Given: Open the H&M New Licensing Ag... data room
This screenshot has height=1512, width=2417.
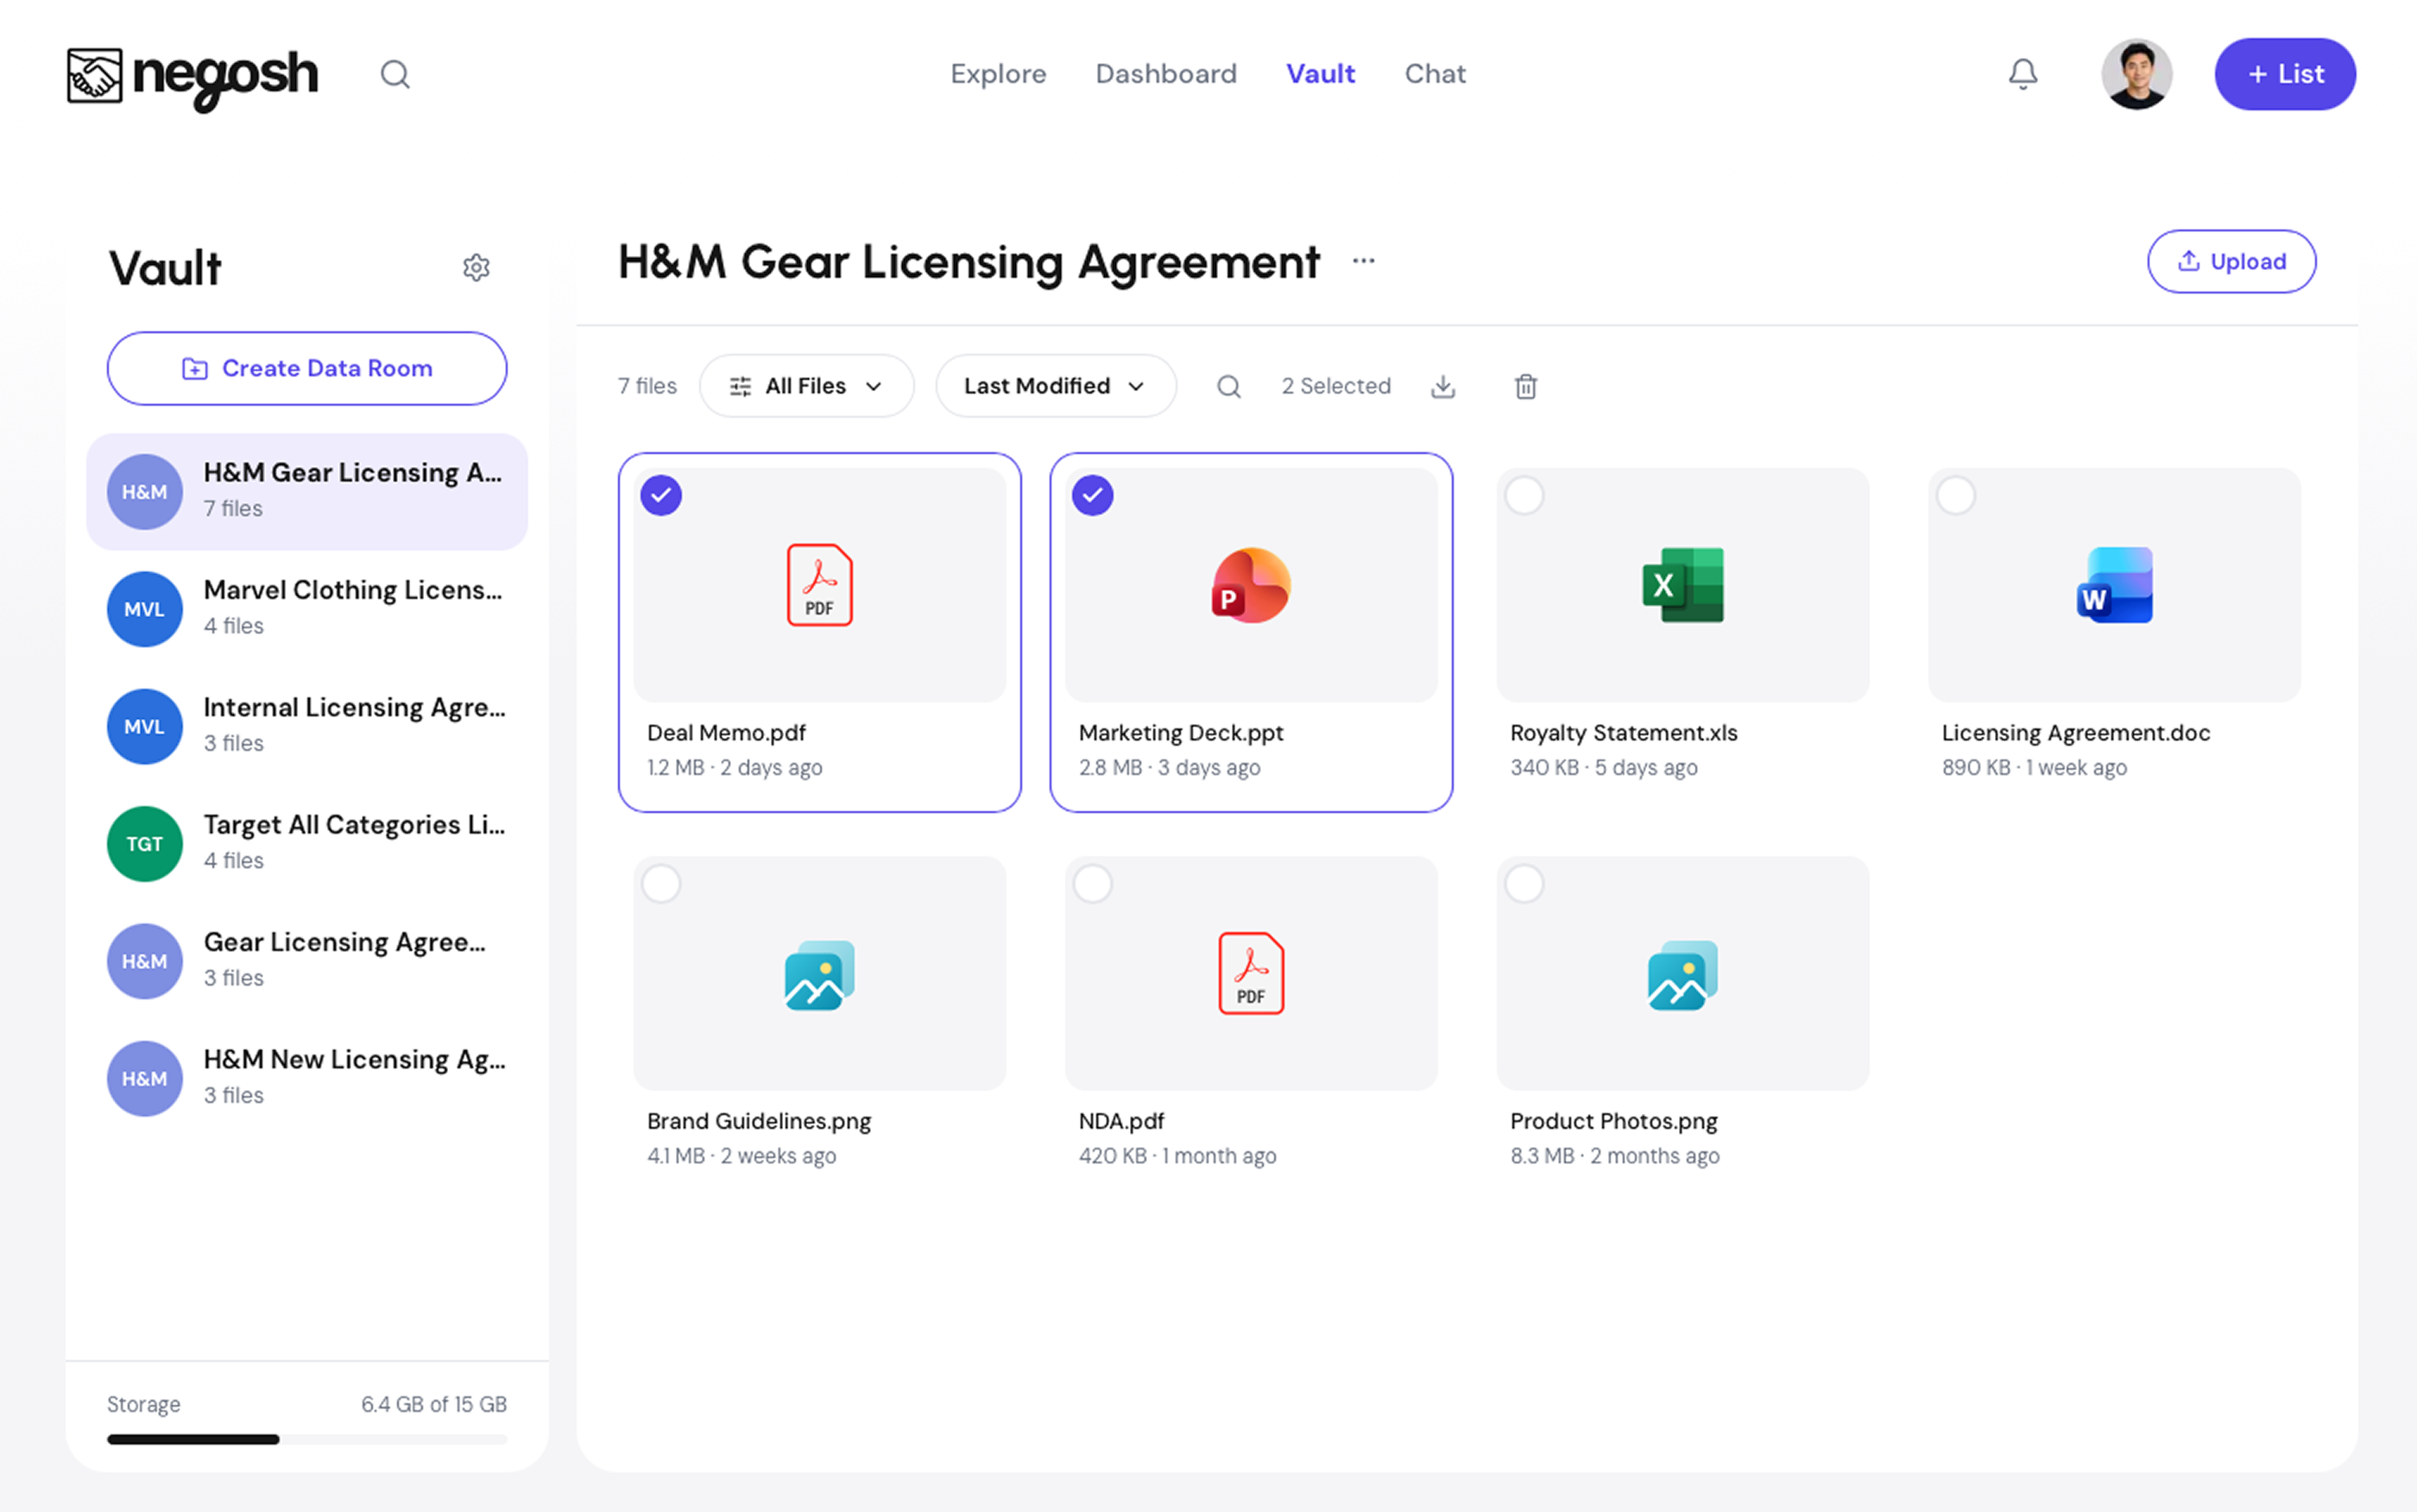Looking at the screenshot, I should pos(307,1079).
